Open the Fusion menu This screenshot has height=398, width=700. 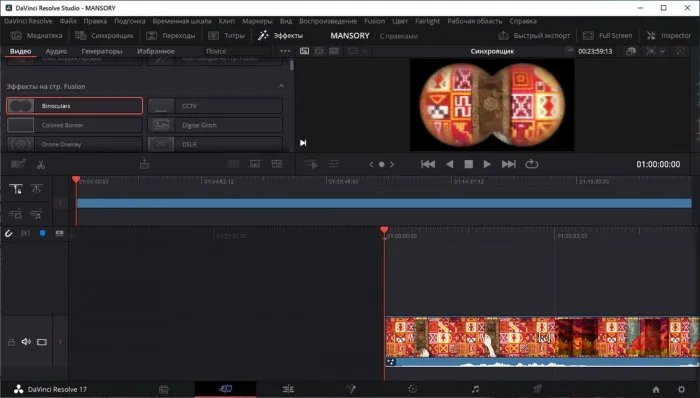tap(374, 21)
